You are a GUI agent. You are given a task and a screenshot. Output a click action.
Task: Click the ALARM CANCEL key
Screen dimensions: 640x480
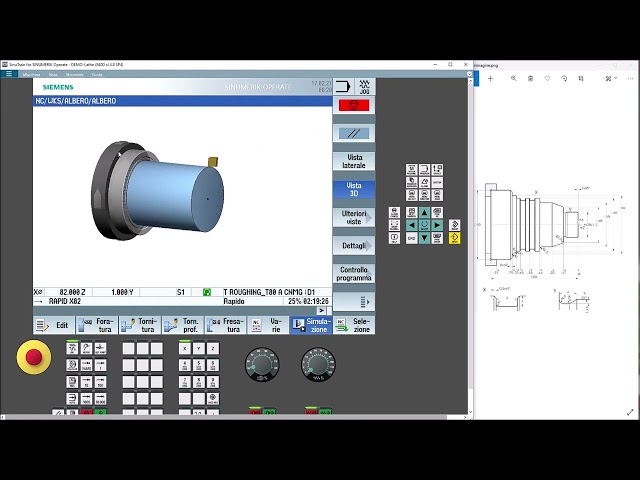tap(394, 212)
